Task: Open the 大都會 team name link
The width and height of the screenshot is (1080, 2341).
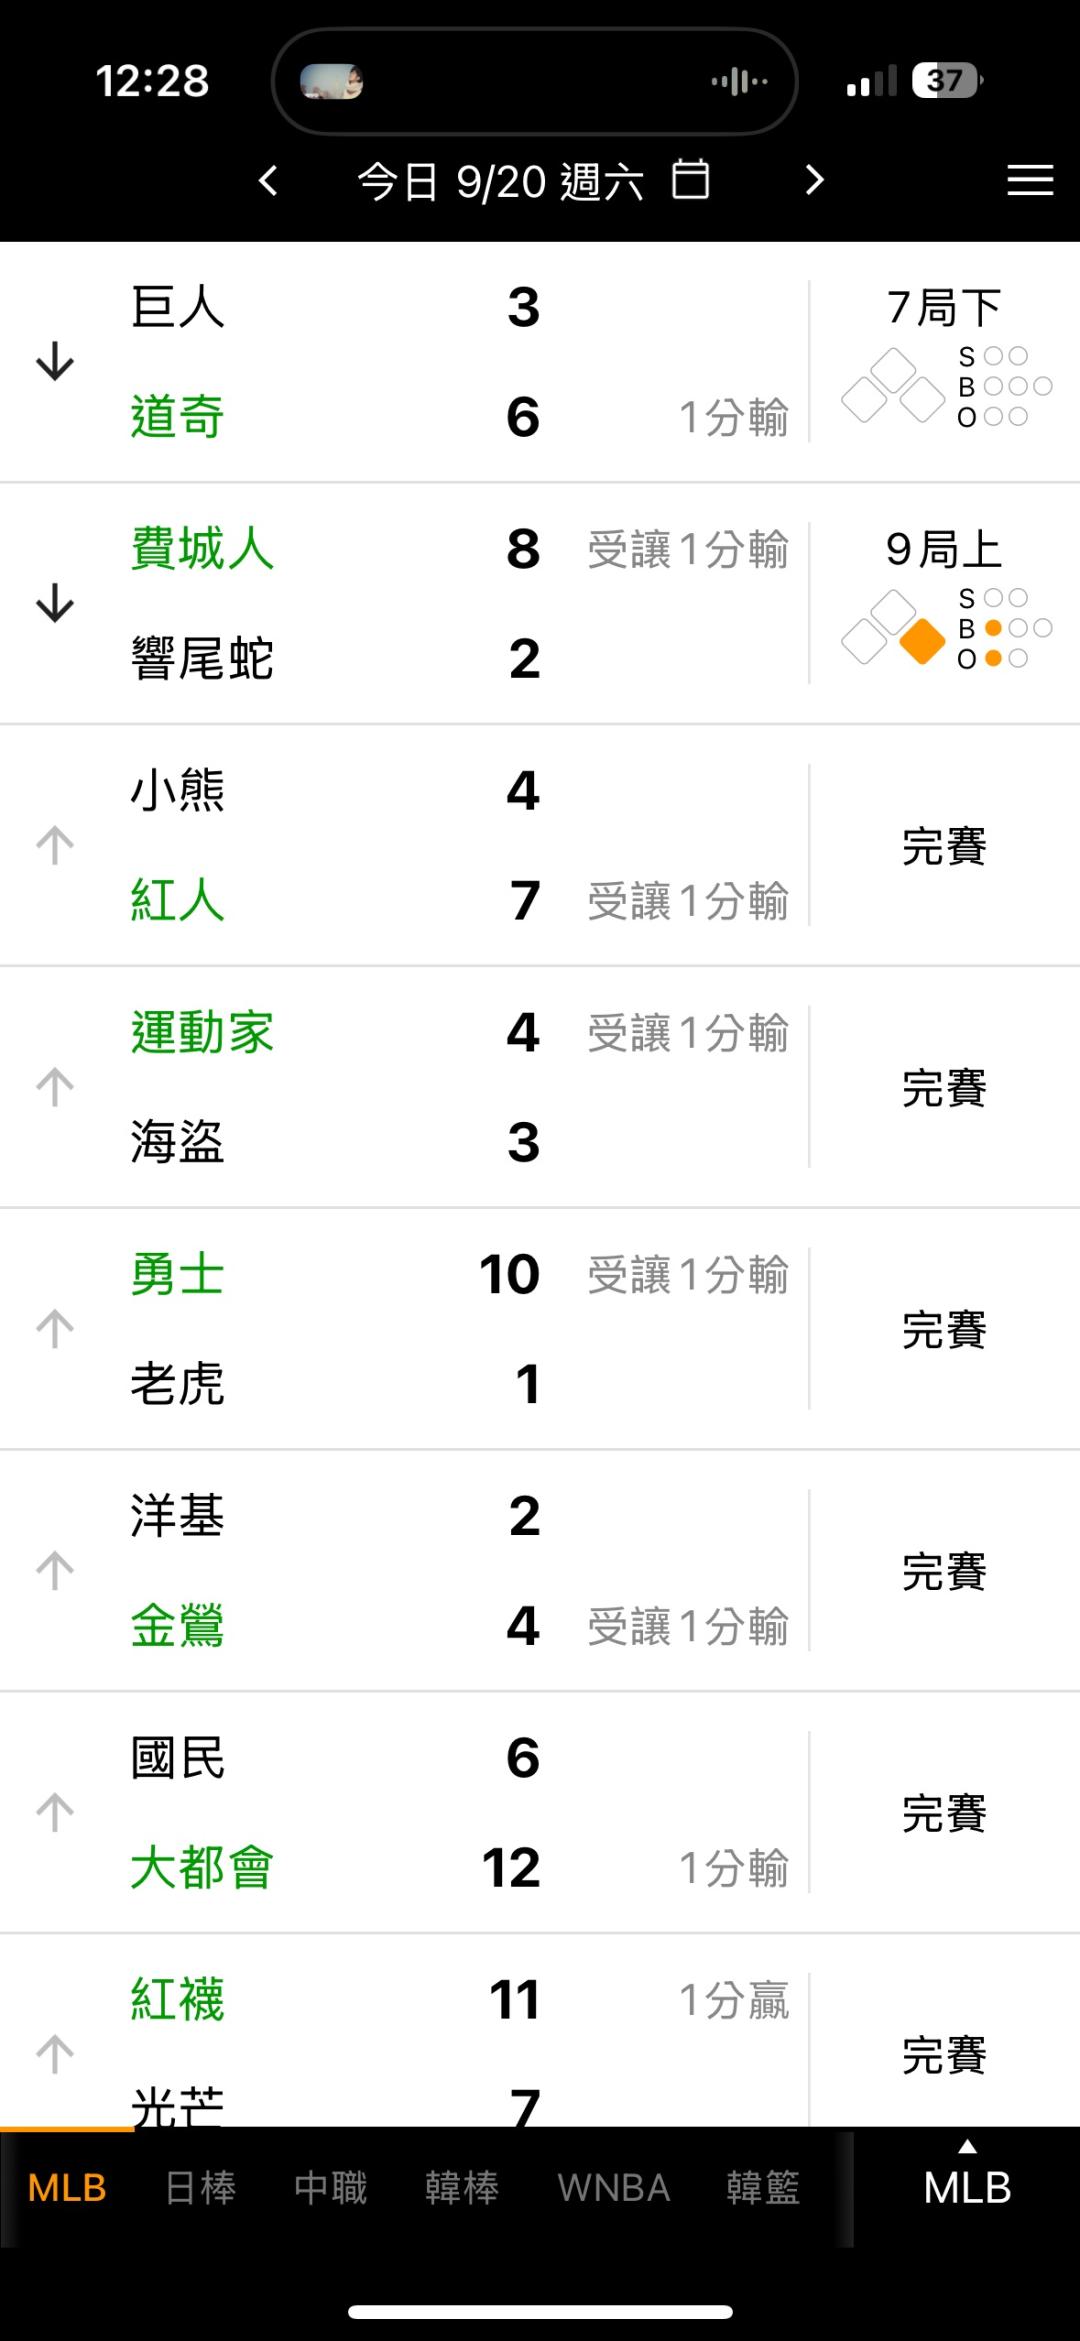Action: click(202, 1867)
